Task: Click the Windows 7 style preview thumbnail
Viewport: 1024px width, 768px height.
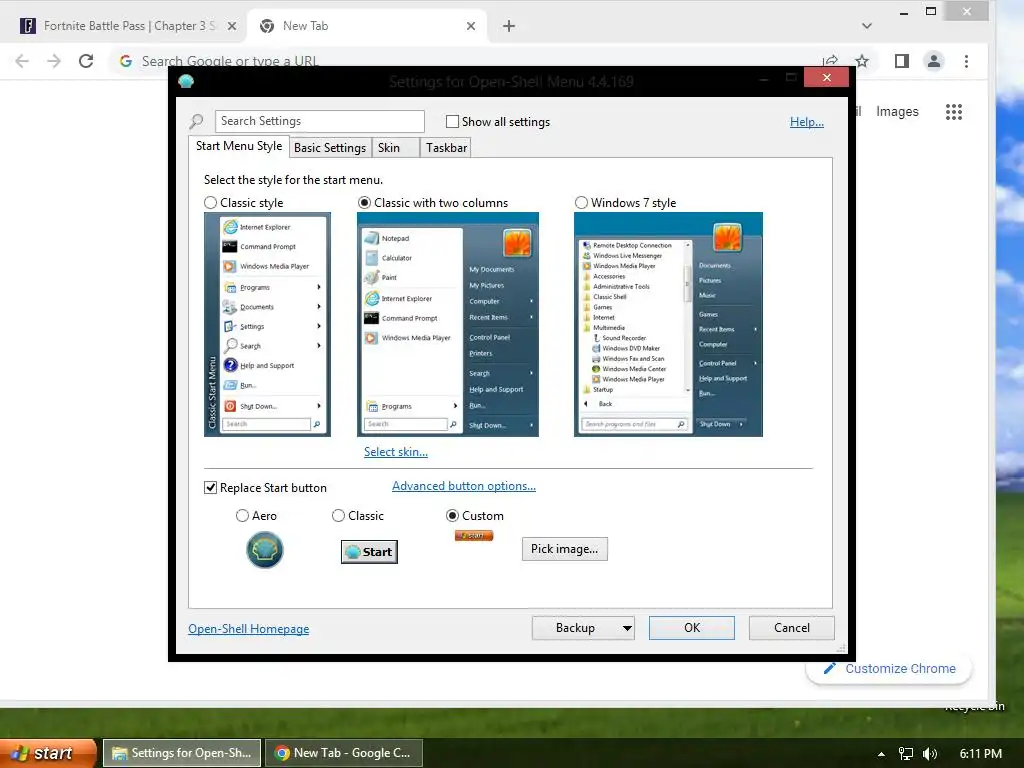Action: (668, 325)
